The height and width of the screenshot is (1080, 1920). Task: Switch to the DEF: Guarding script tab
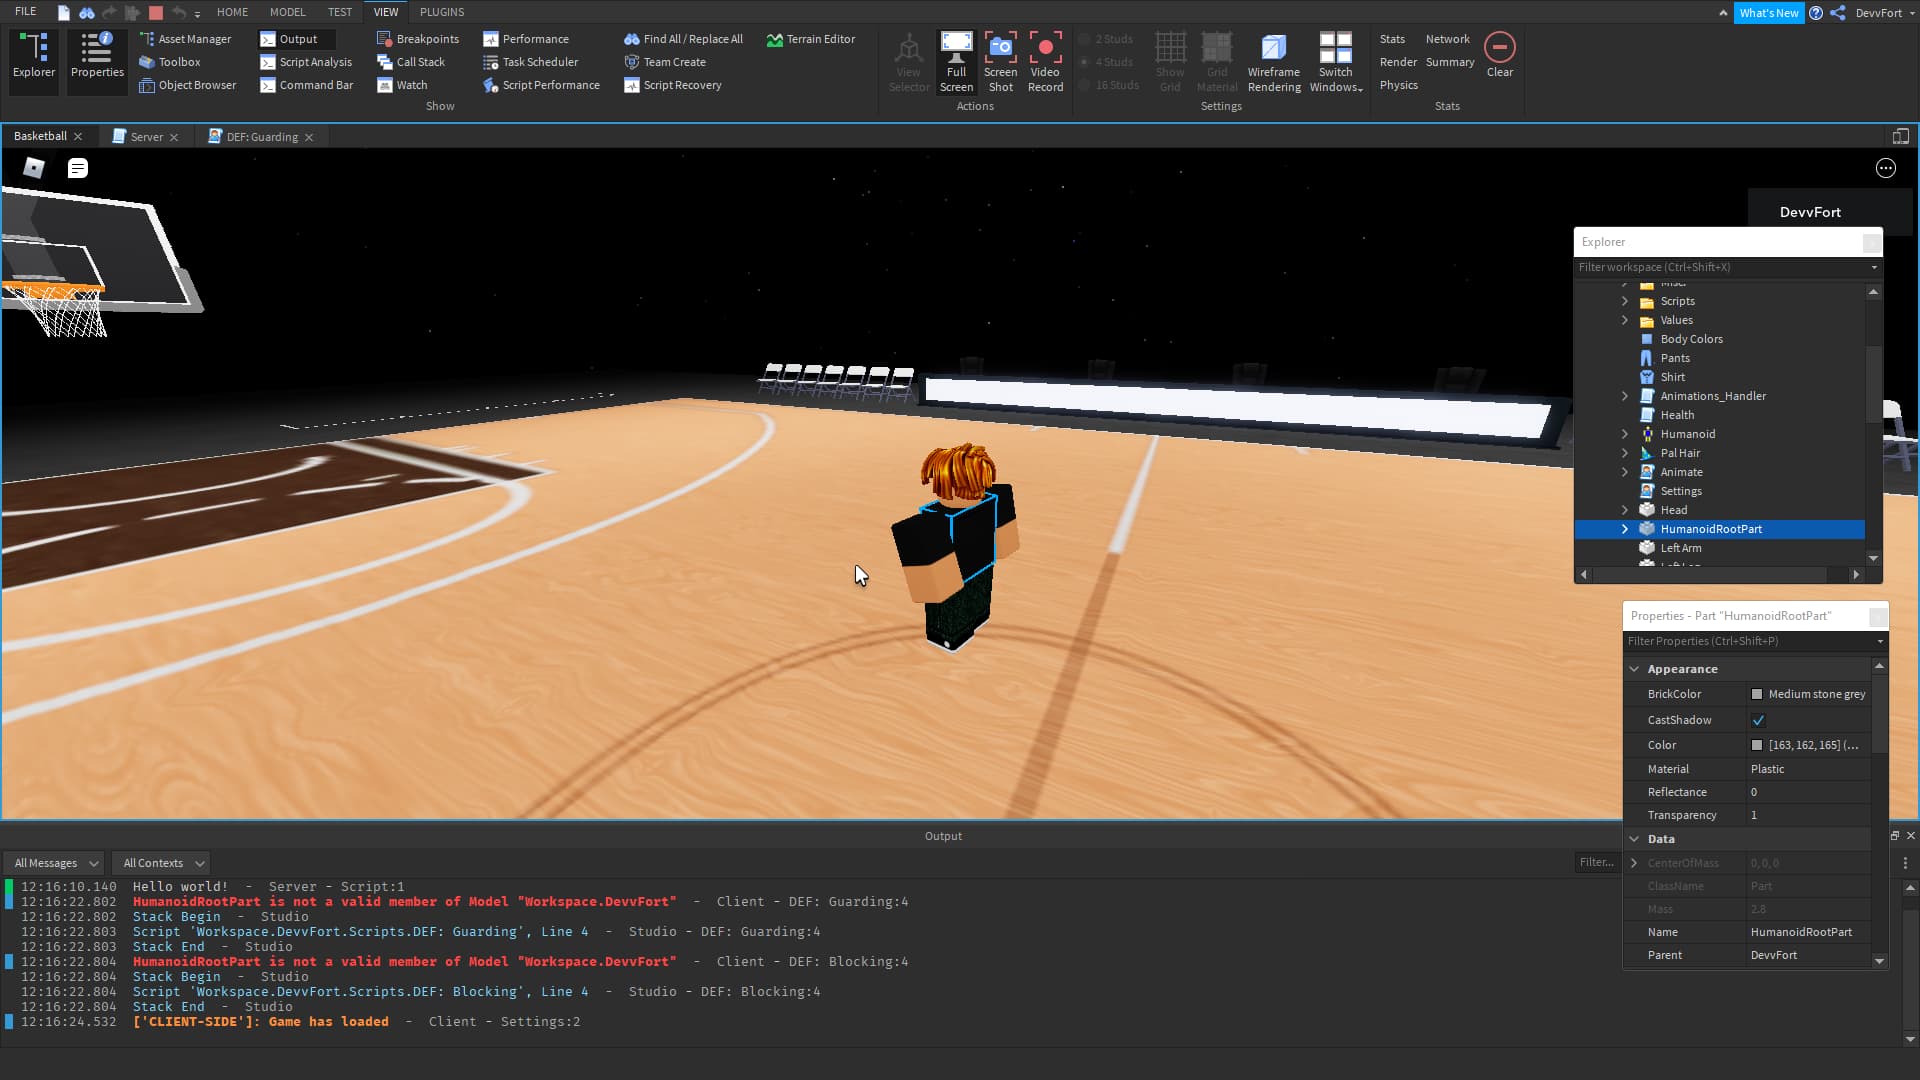tap(260, 137)
